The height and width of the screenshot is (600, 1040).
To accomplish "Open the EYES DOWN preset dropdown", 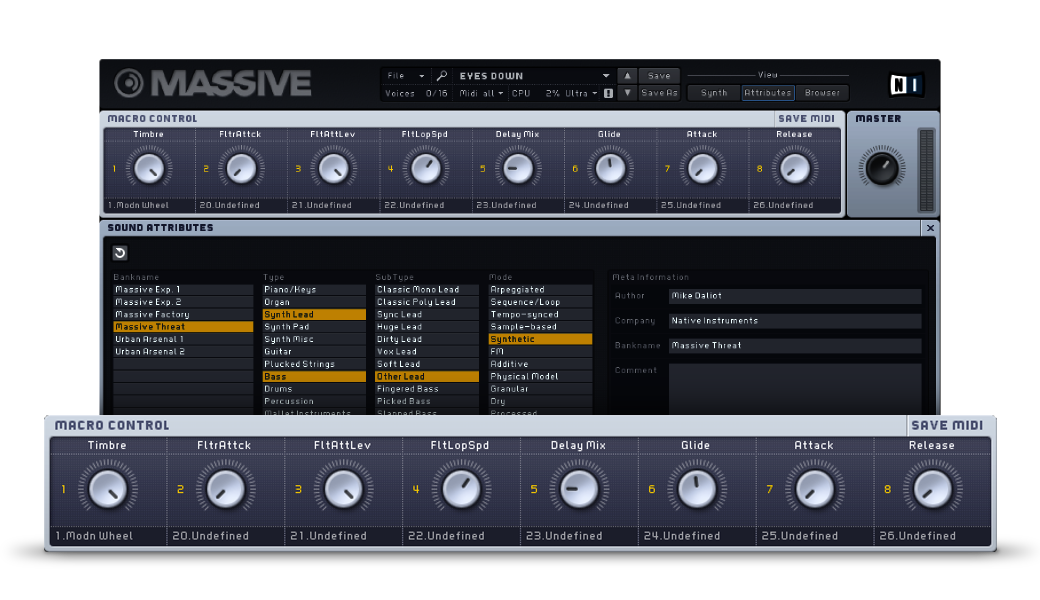I will [535, 76].
